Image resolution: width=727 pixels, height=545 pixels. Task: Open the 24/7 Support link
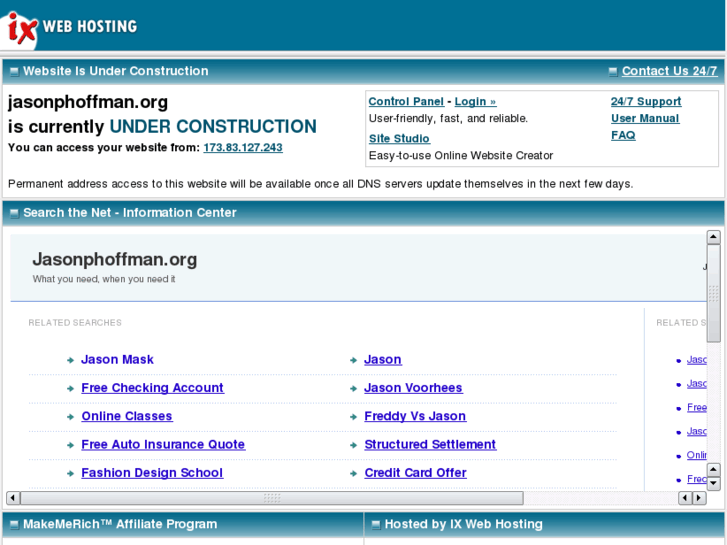[646, 102]
